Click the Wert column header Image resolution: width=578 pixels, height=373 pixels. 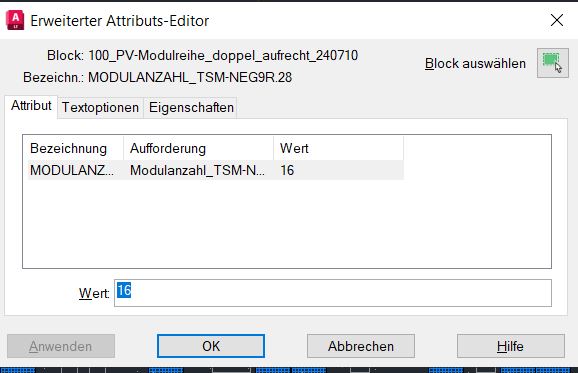coord(338,148)
